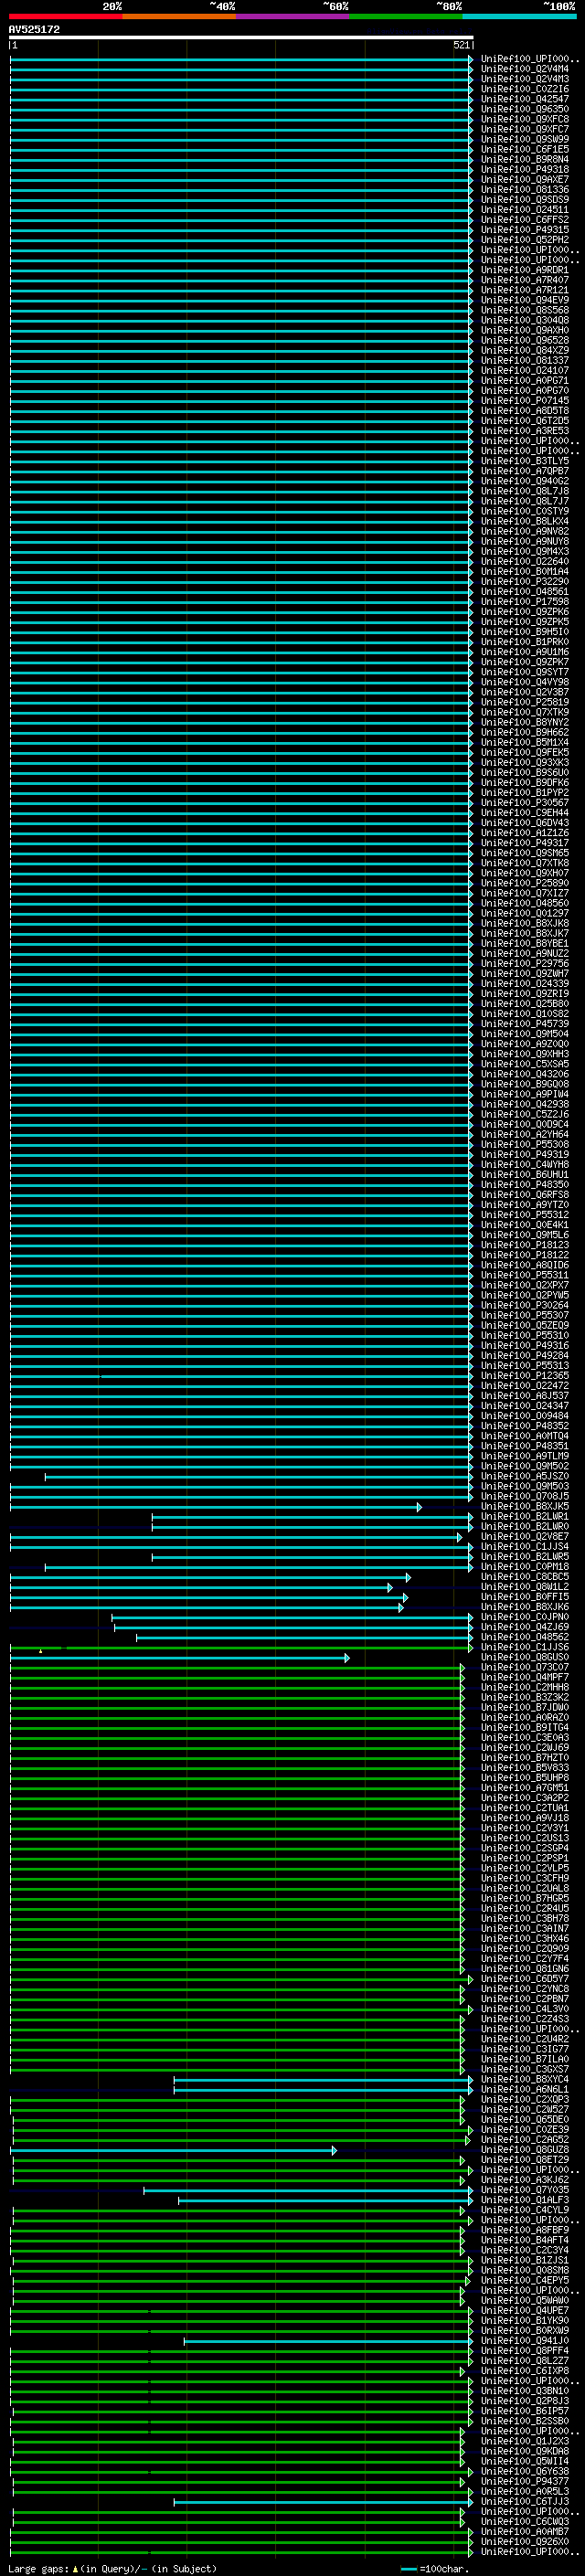
Task: Select the AV525172 query title
Action: coord(34,29)
